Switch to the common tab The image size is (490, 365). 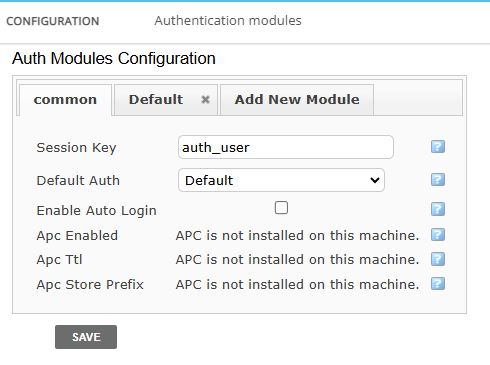(65, 100)
